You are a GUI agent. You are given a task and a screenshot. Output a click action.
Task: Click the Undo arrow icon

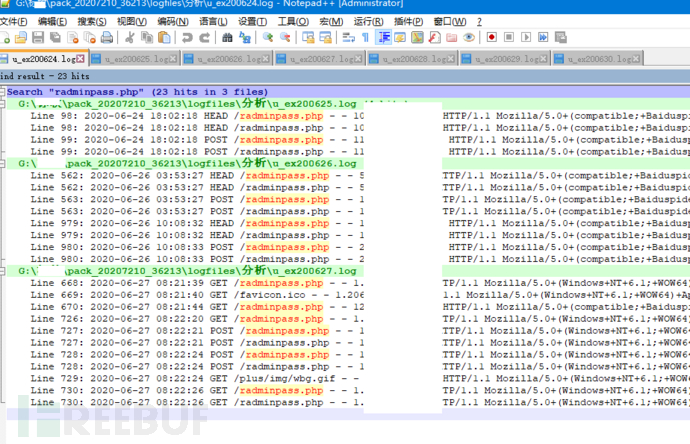click(x=187, y=38)
